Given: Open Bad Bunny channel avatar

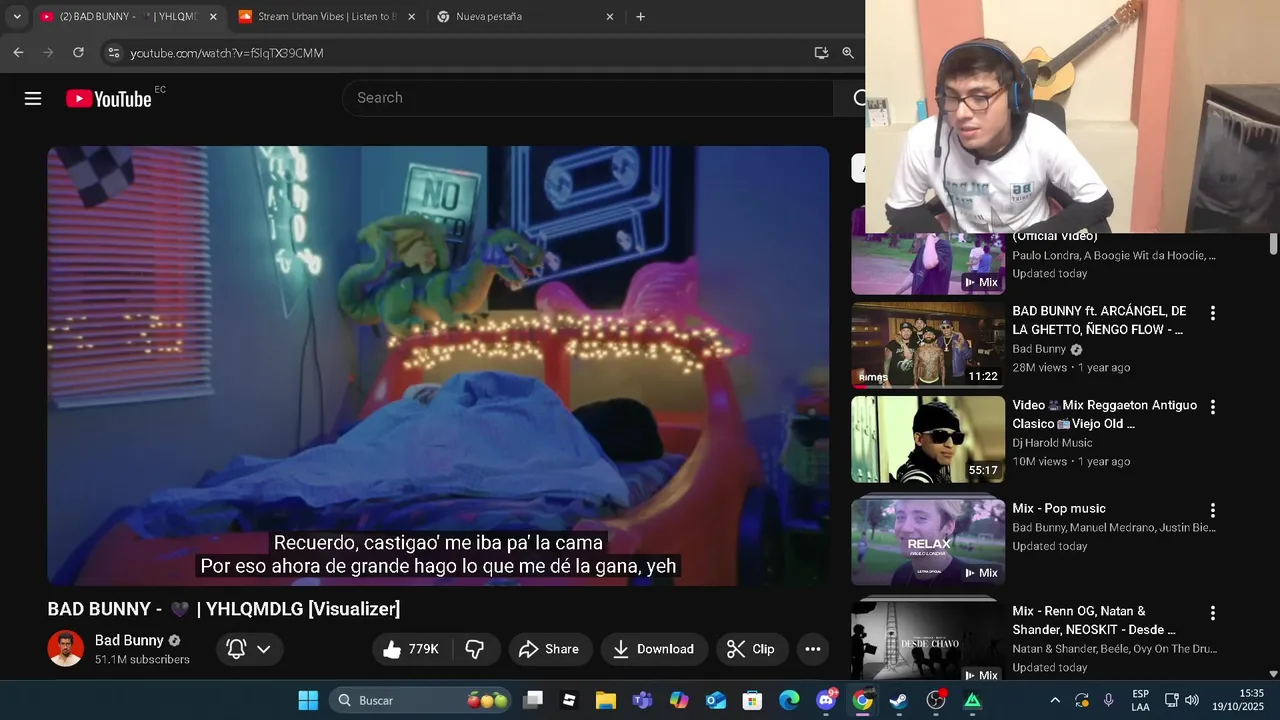Looking at the screenshot, I should (x=66, y=648).
